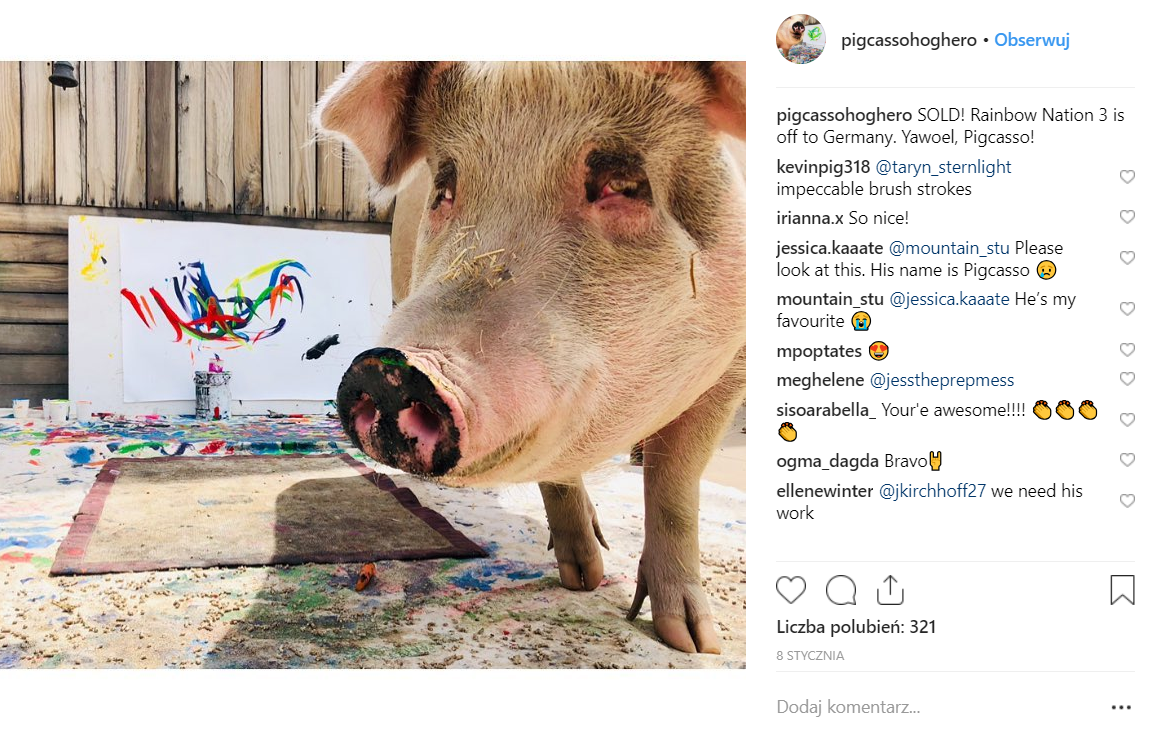The width and height of the screenshot is (1153, 738).
Task: Click the Obserwuj follow button
Action: [x=1032, y=41]
